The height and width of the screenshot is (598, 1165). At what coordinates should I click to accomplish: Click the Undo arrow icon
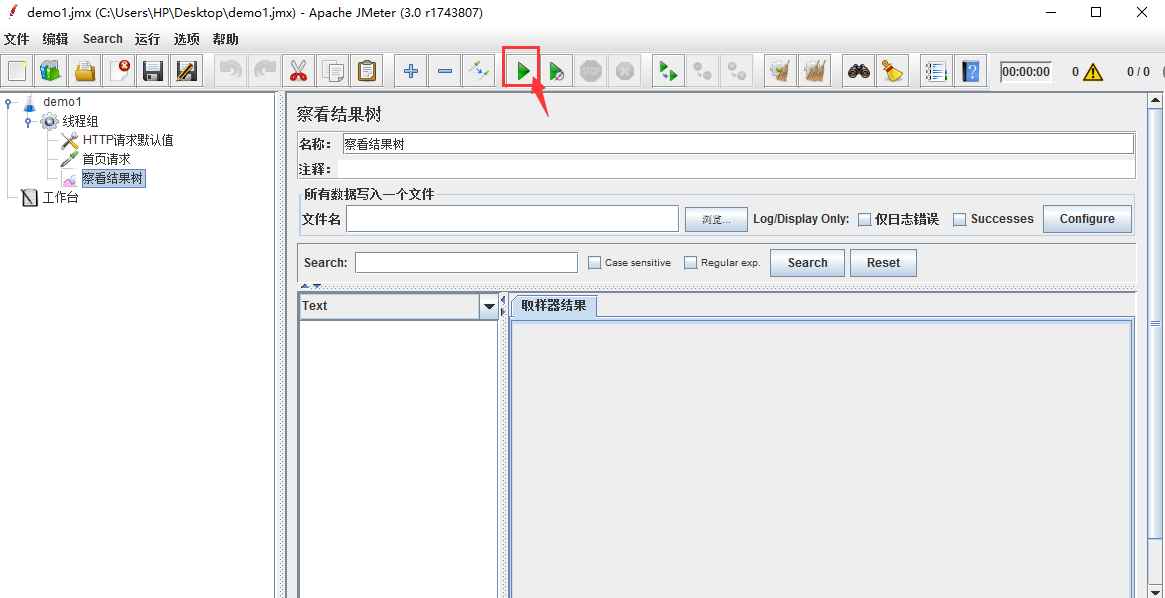pyautogui.click(x=231, y=71)
